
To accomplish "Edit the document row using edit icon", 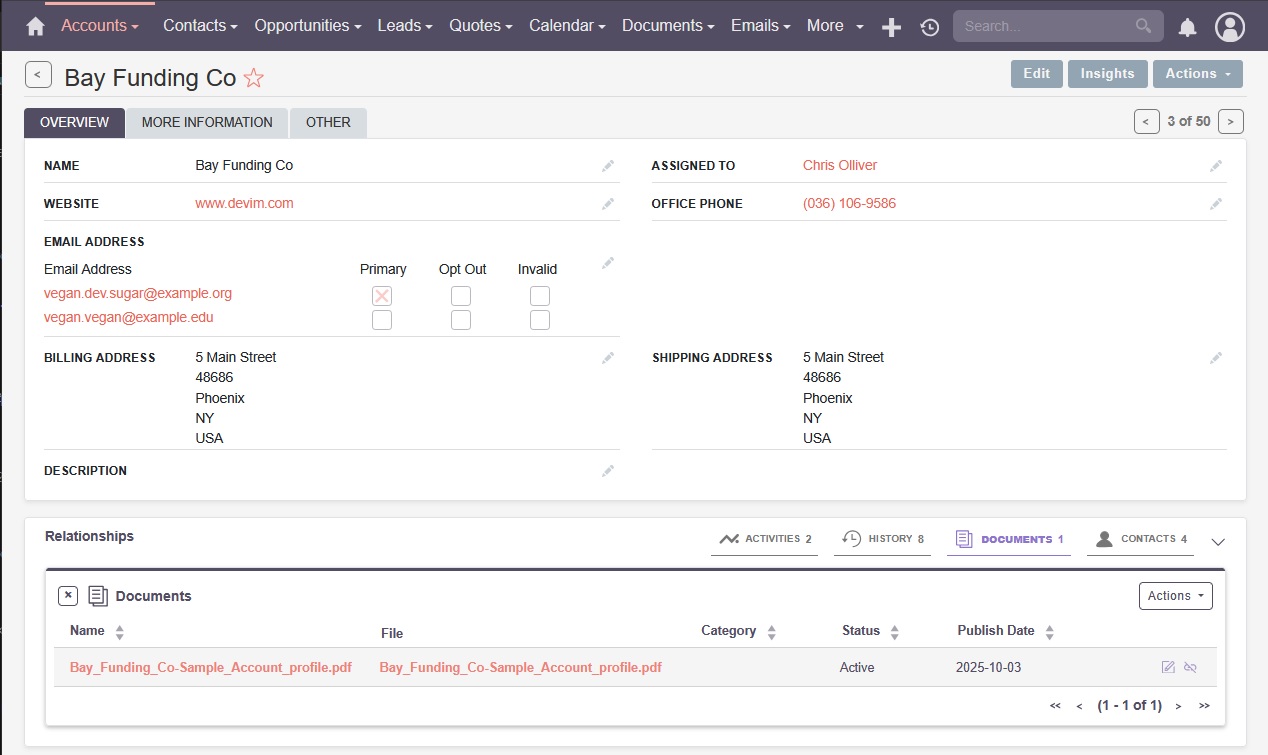I will (x=1168, y=667).
